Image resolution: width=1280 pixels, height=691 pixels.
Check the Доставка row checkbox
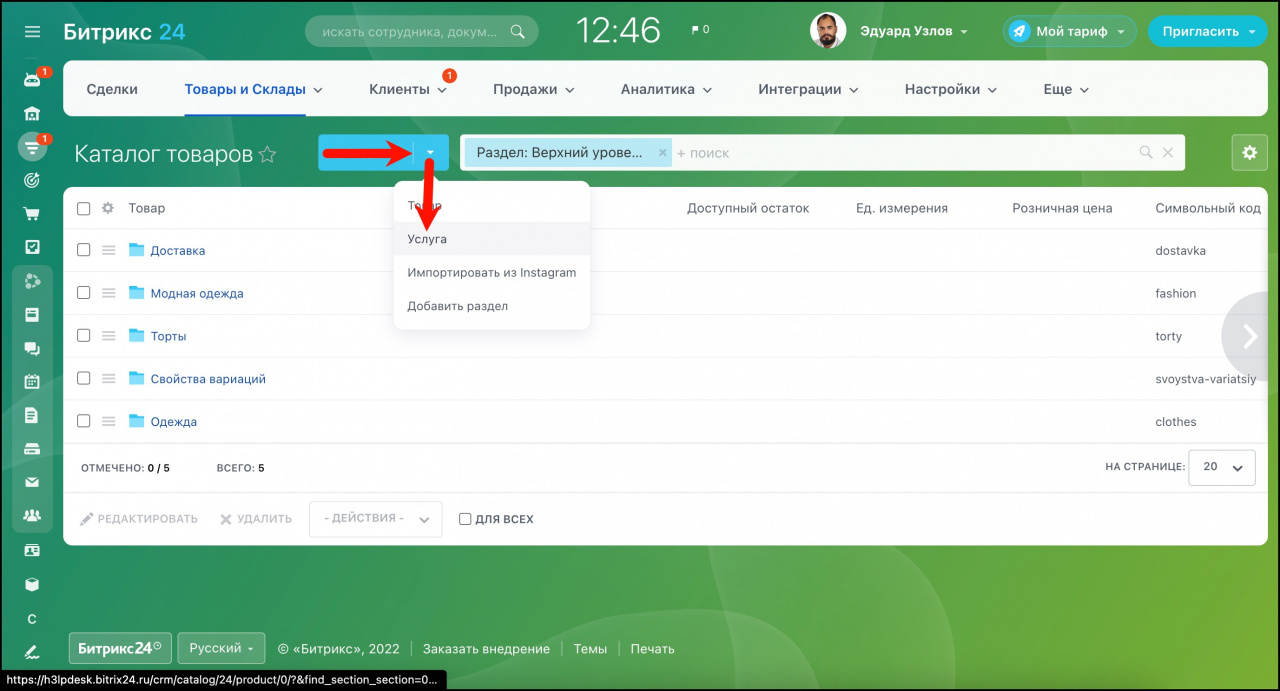(84, 250)
